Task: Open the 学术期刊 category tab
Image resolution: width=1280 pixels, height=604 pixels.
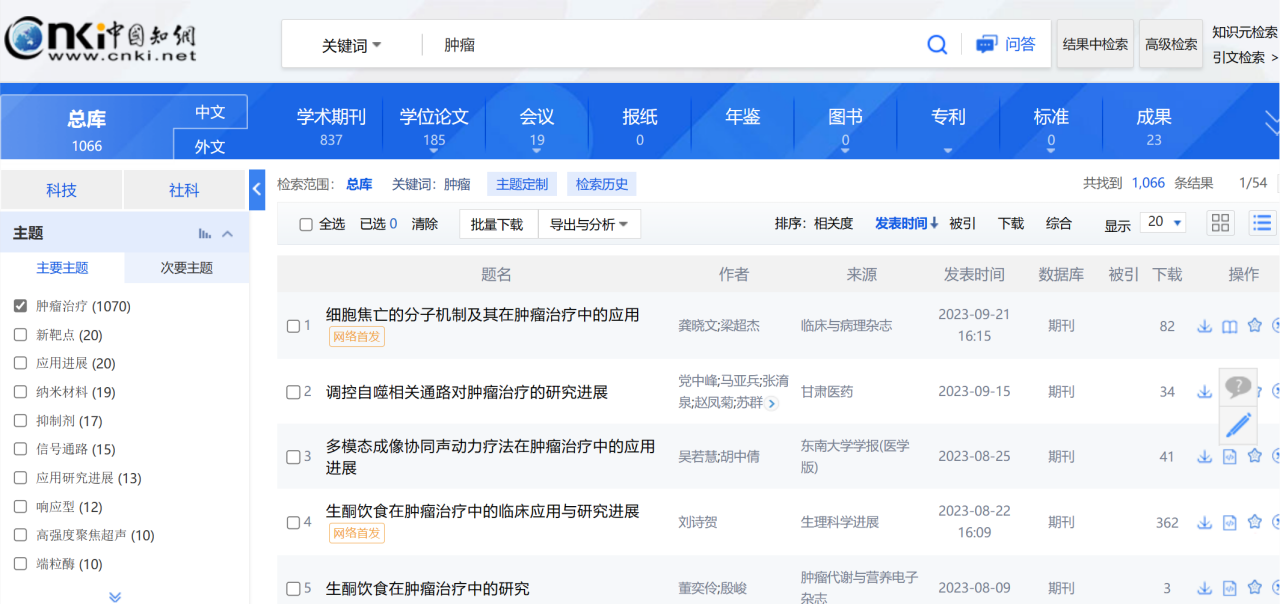Action: 331,125
